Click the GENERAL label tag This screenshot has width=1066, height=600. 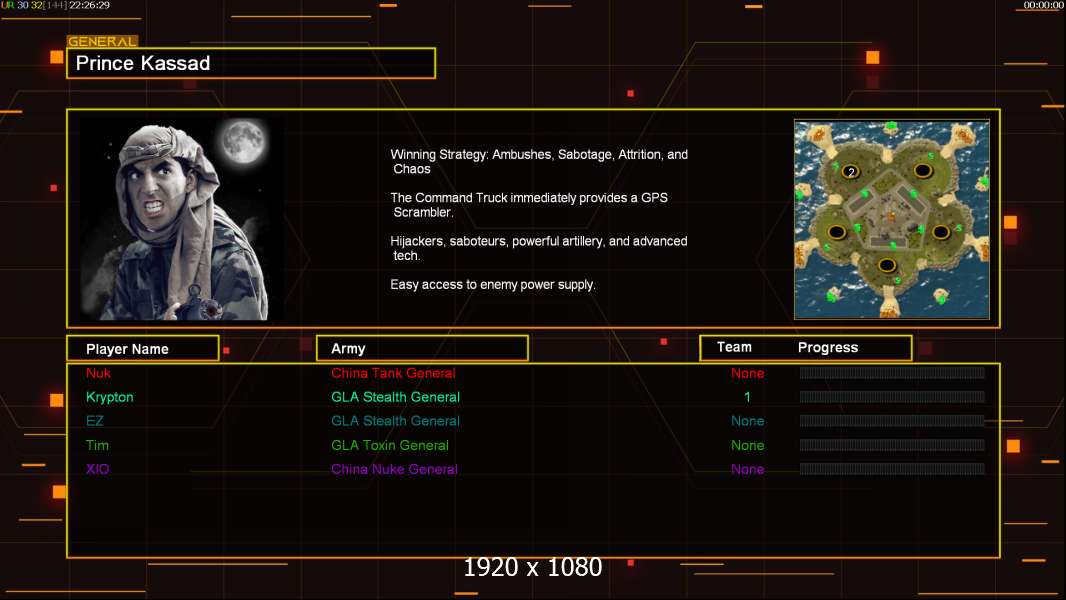(x=102, y=41)
